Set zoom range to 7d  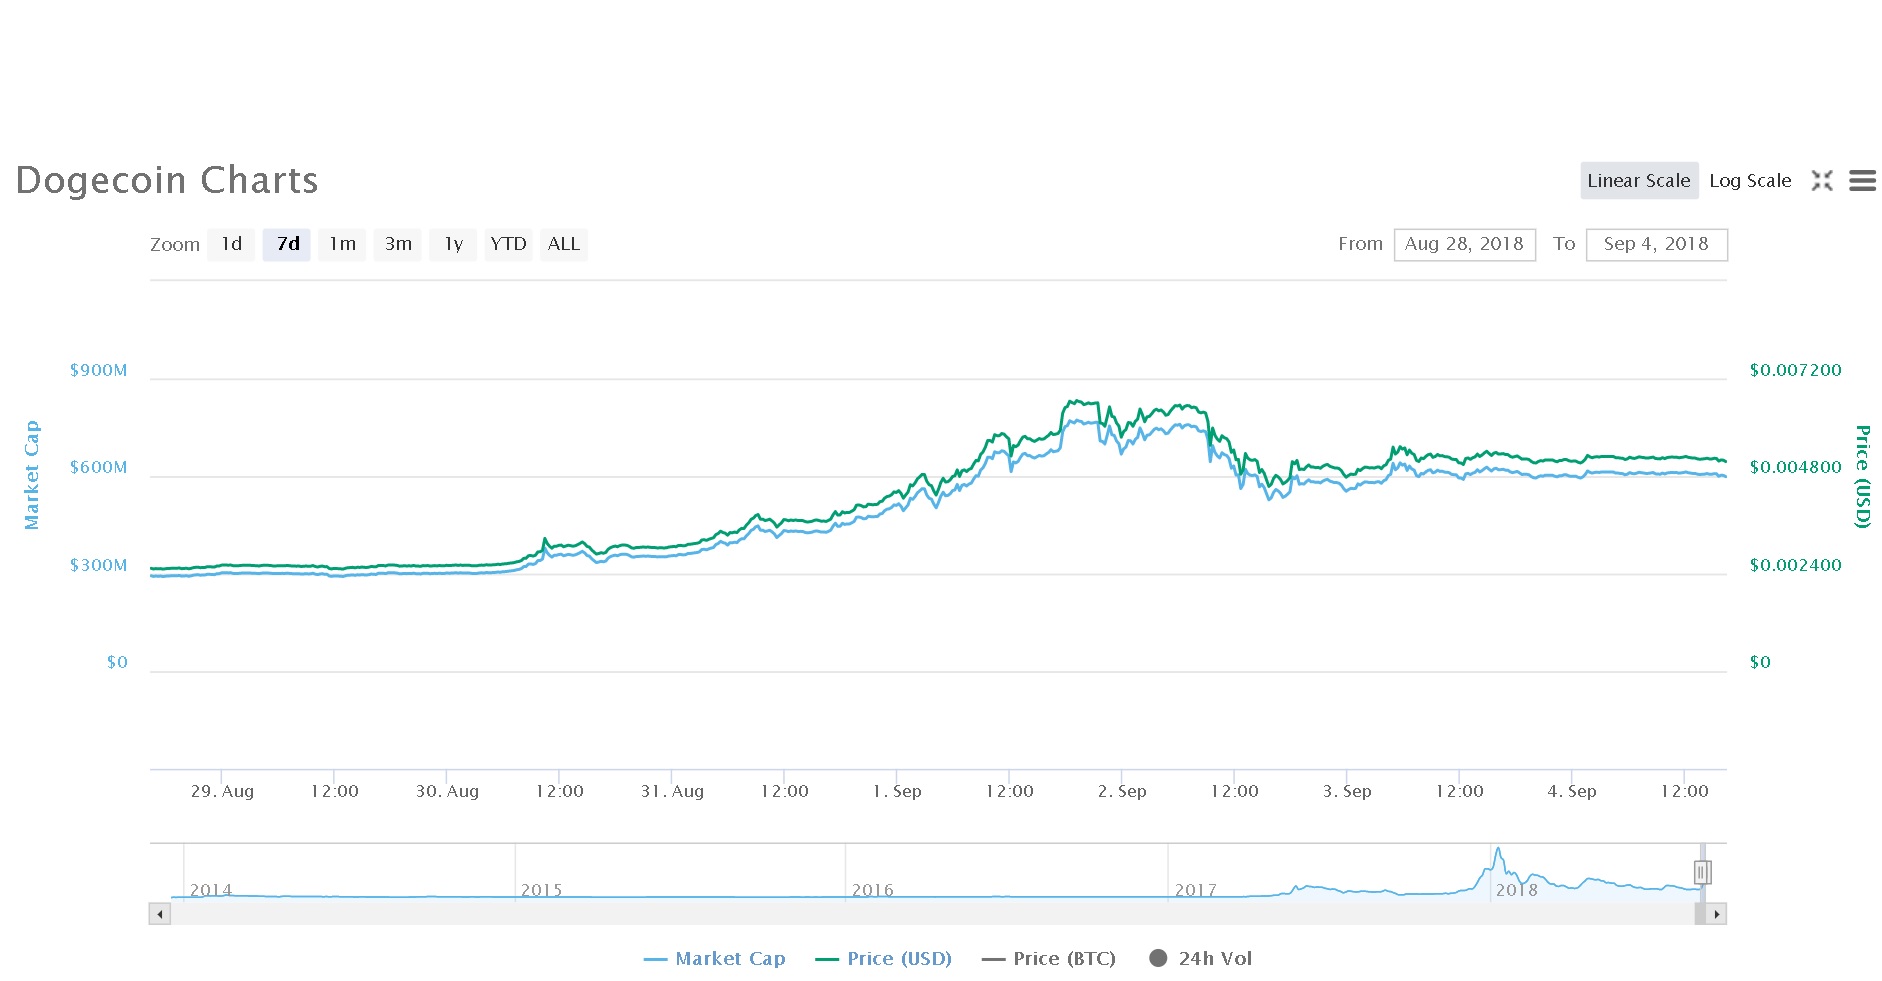click(x=287, y=244)
